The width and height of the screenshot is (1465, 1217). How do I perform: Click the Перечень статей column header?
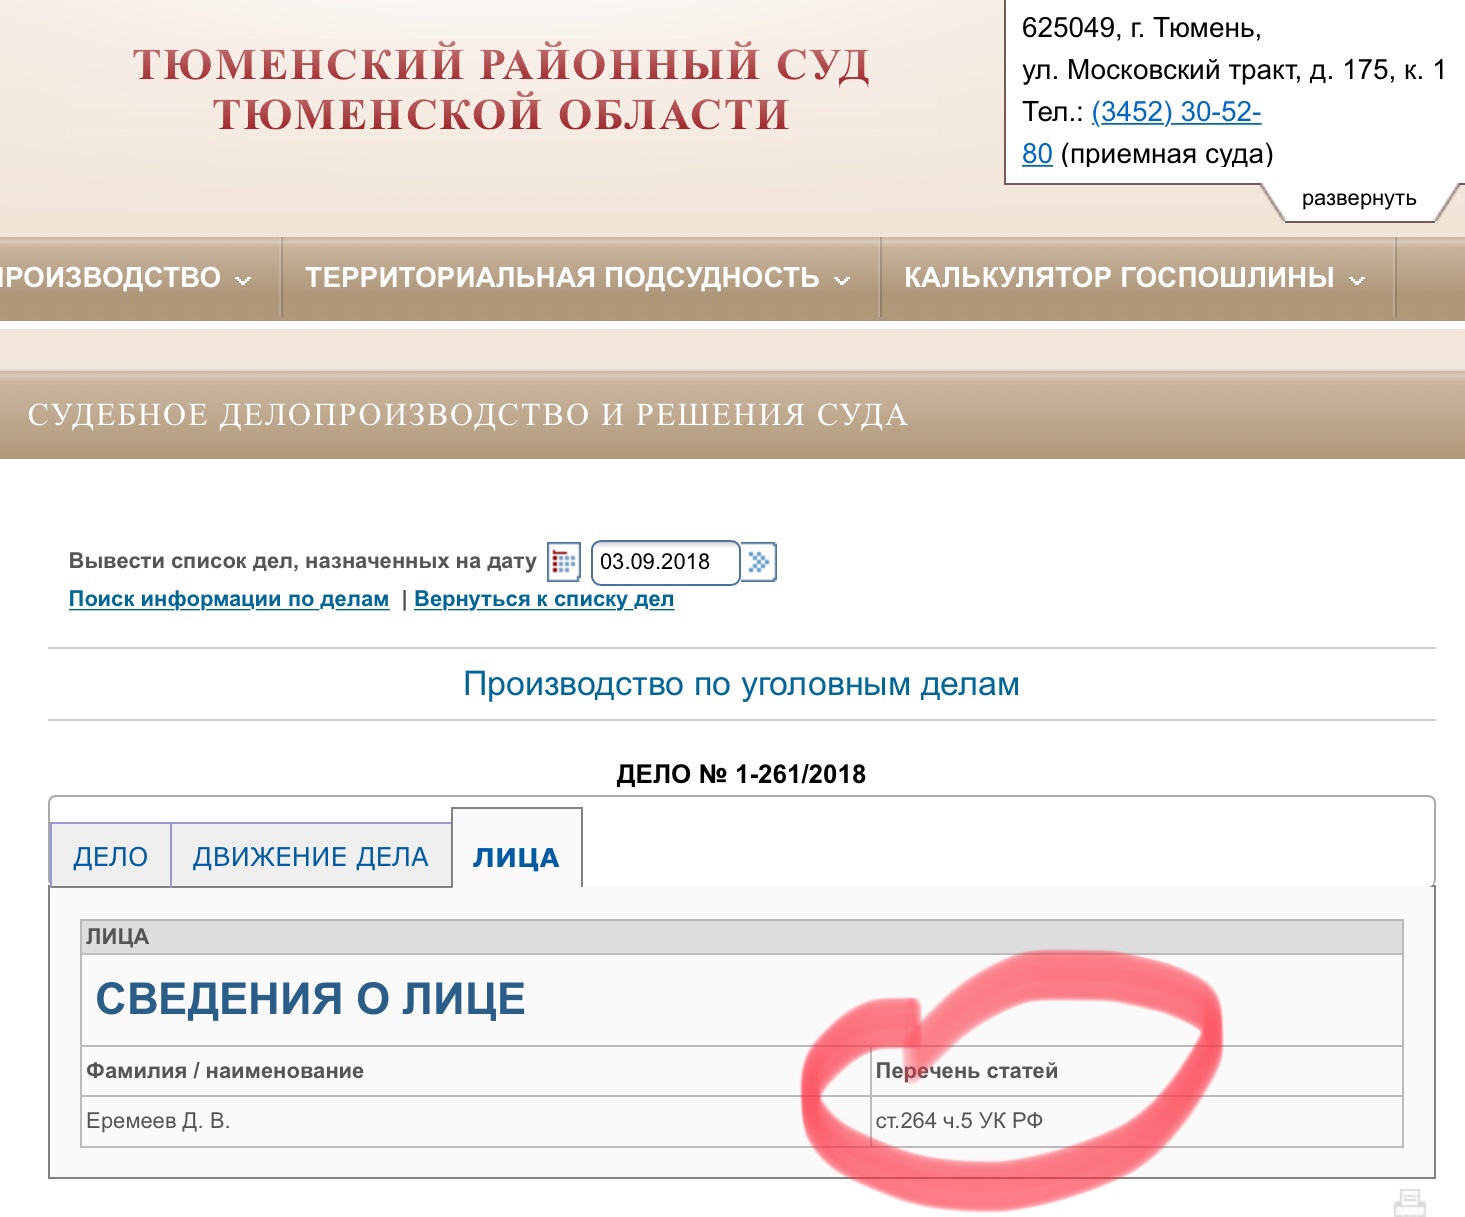pyautogui.click(x=966, y=1071)
